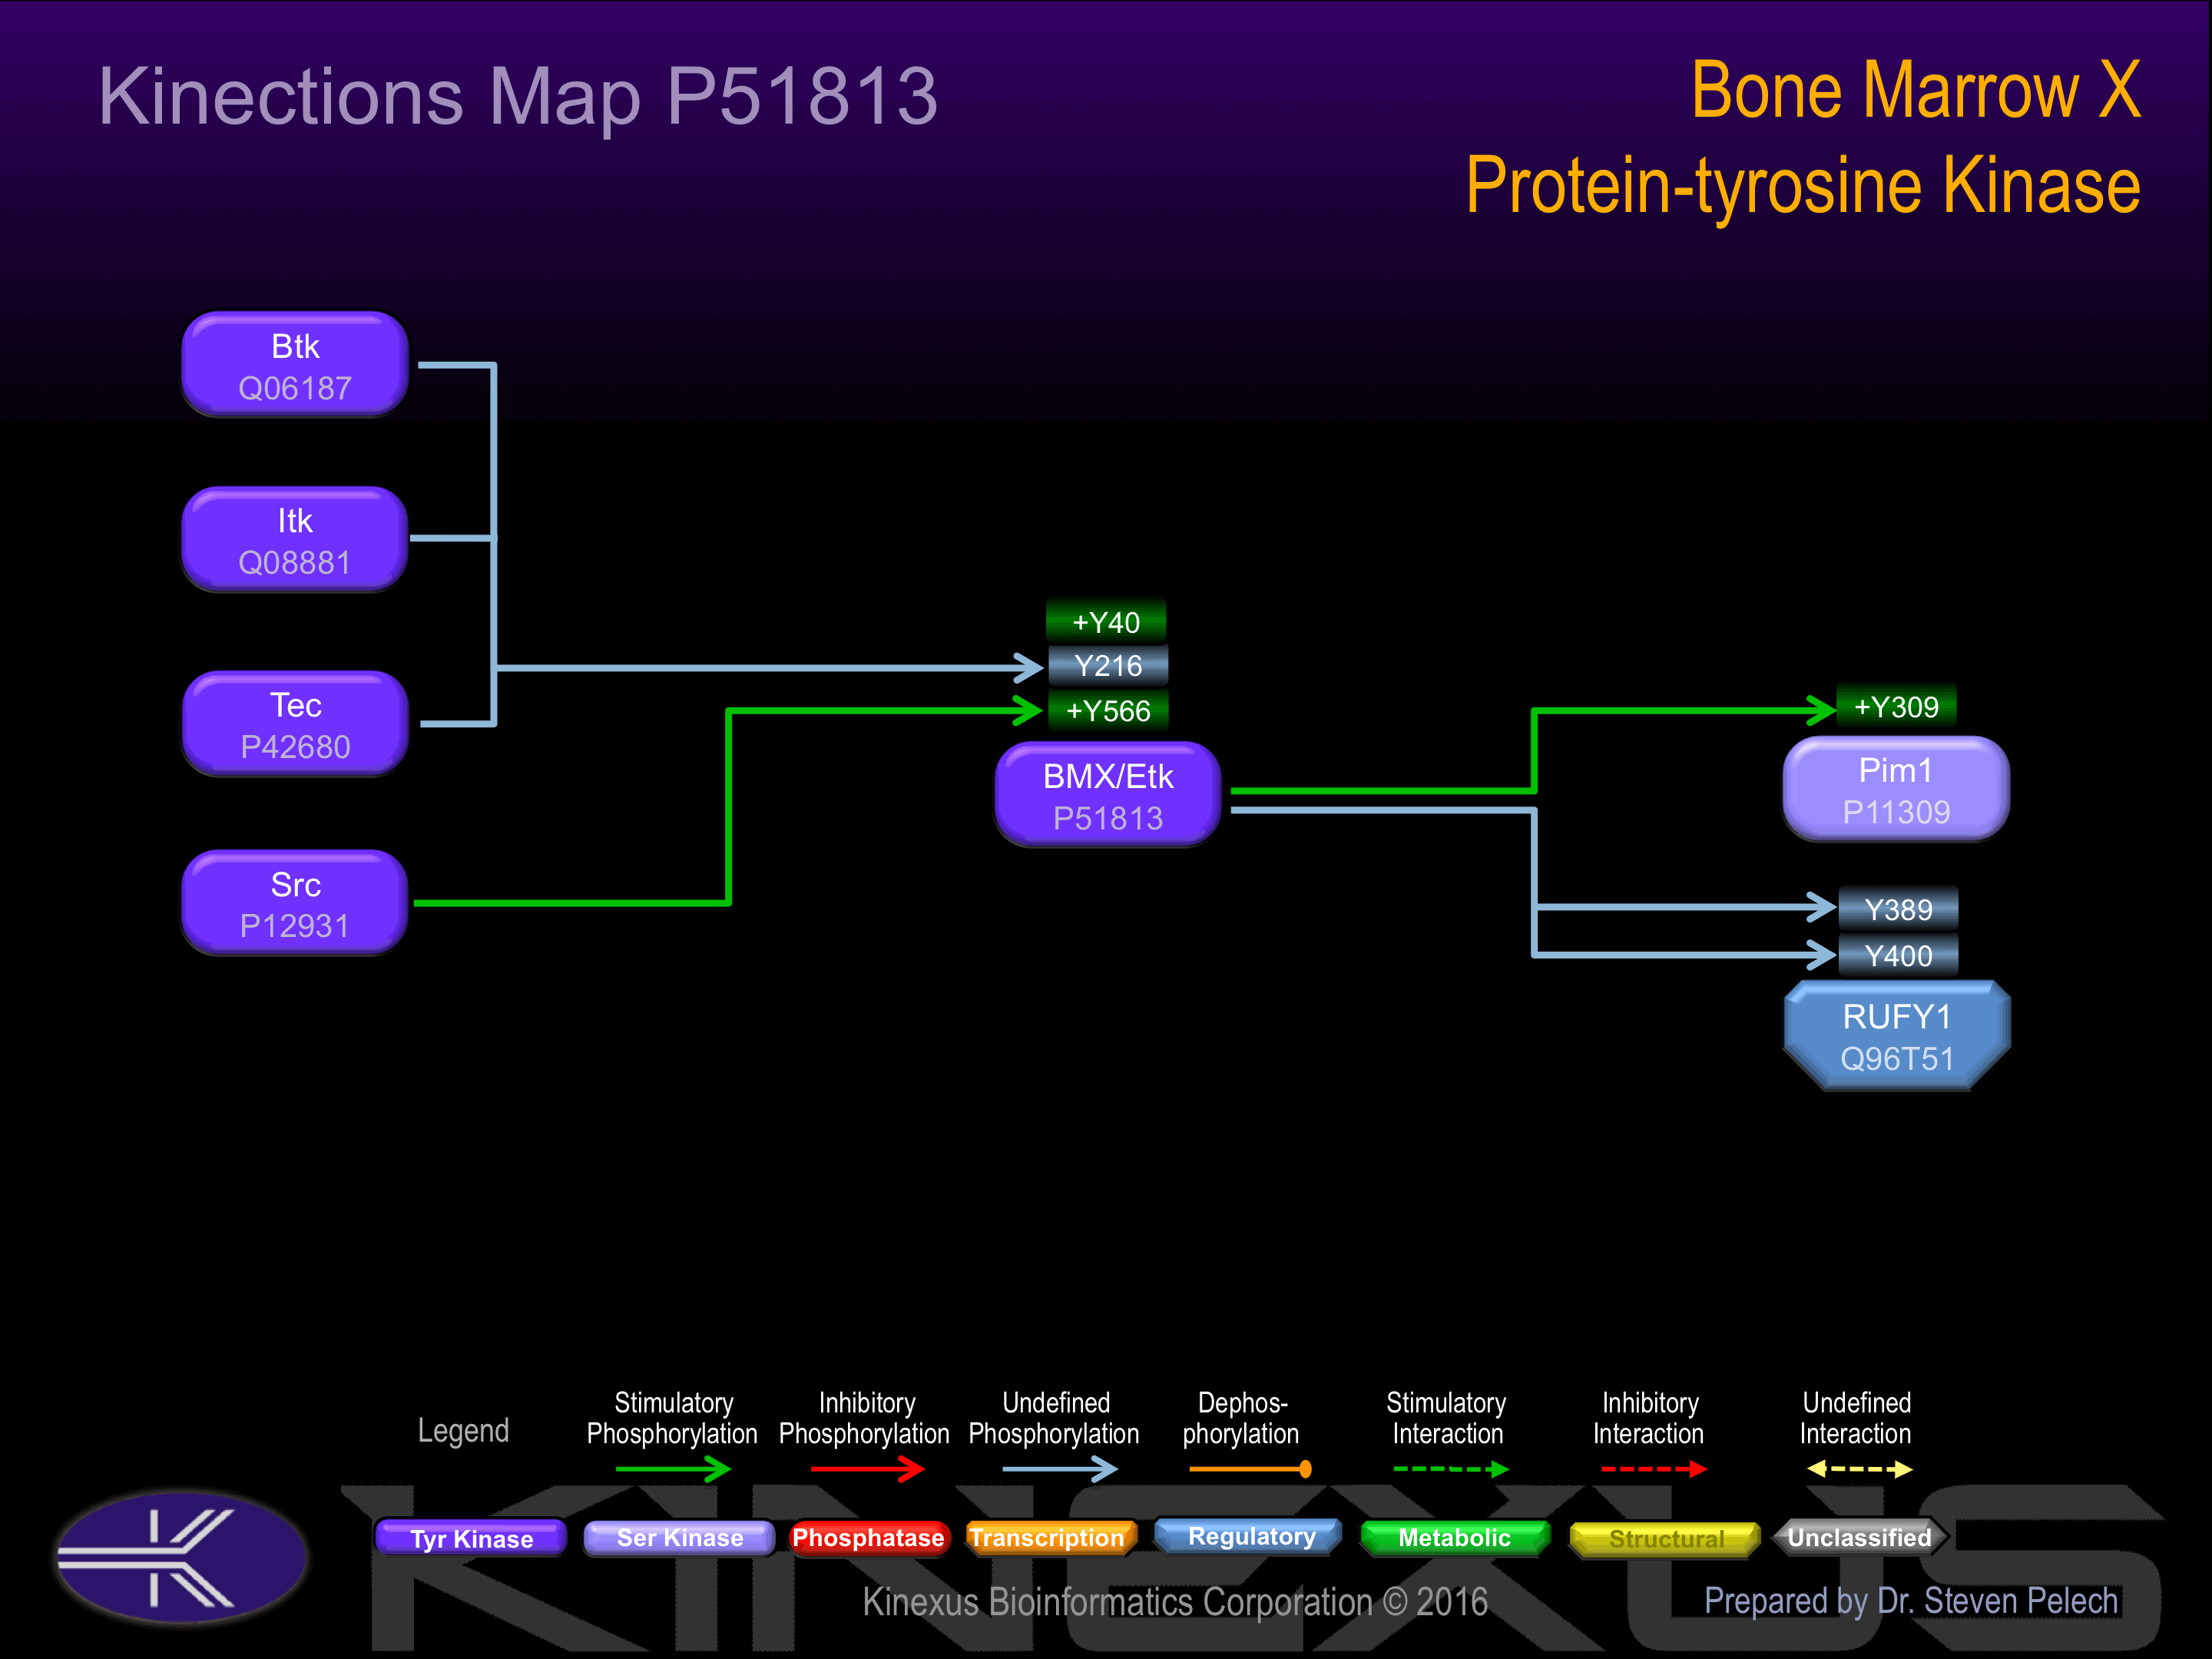Viewport: 2212px width, 1659px height.
Task: Click the Tyr Kinase legend swatch
Action: click(x=471, y=1538)
